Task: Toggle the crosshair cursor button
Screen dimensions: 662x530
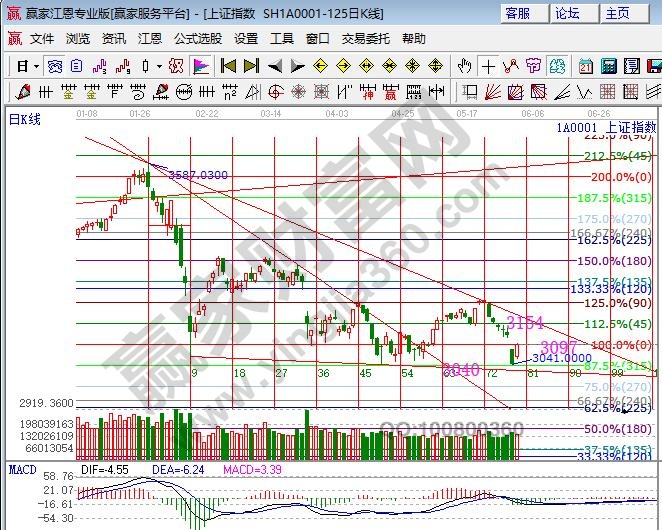Action: (x=488, y=66)
